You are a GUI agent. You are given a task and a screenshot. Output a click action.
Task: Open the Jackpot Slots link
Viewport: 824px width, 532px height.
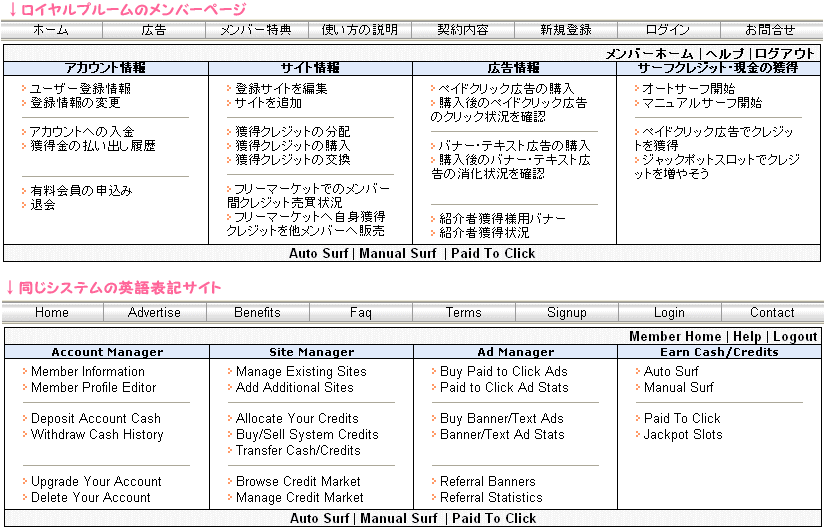pyautogui.click(x=683, y=434)
